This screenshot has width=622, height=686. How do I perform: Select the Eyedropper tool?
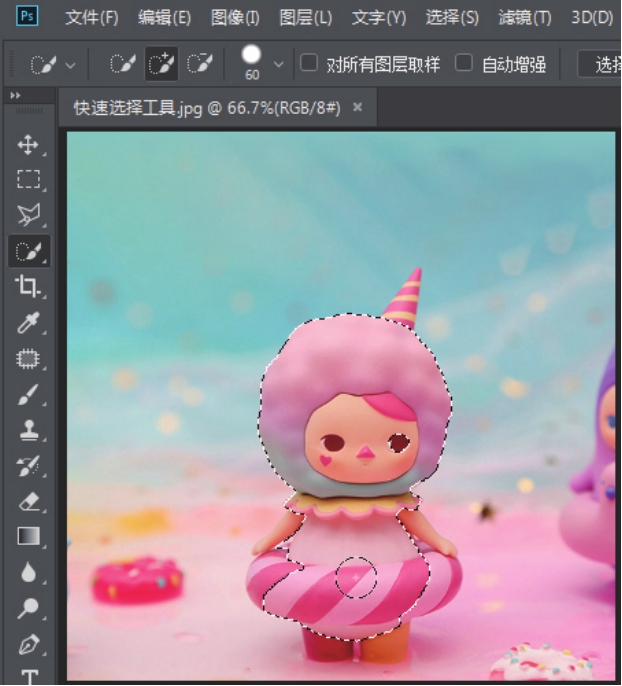(28, 323)
